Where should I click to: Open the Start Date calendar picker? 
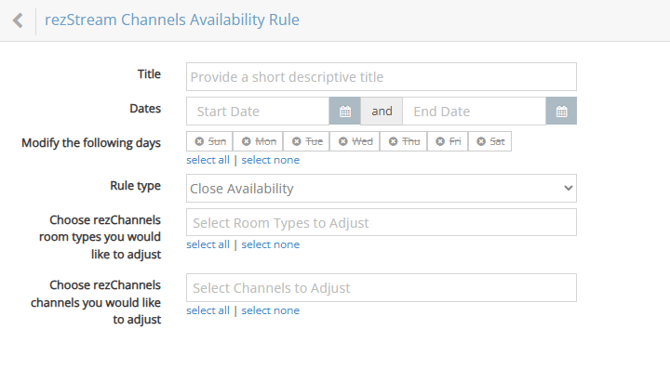(345, 111)
